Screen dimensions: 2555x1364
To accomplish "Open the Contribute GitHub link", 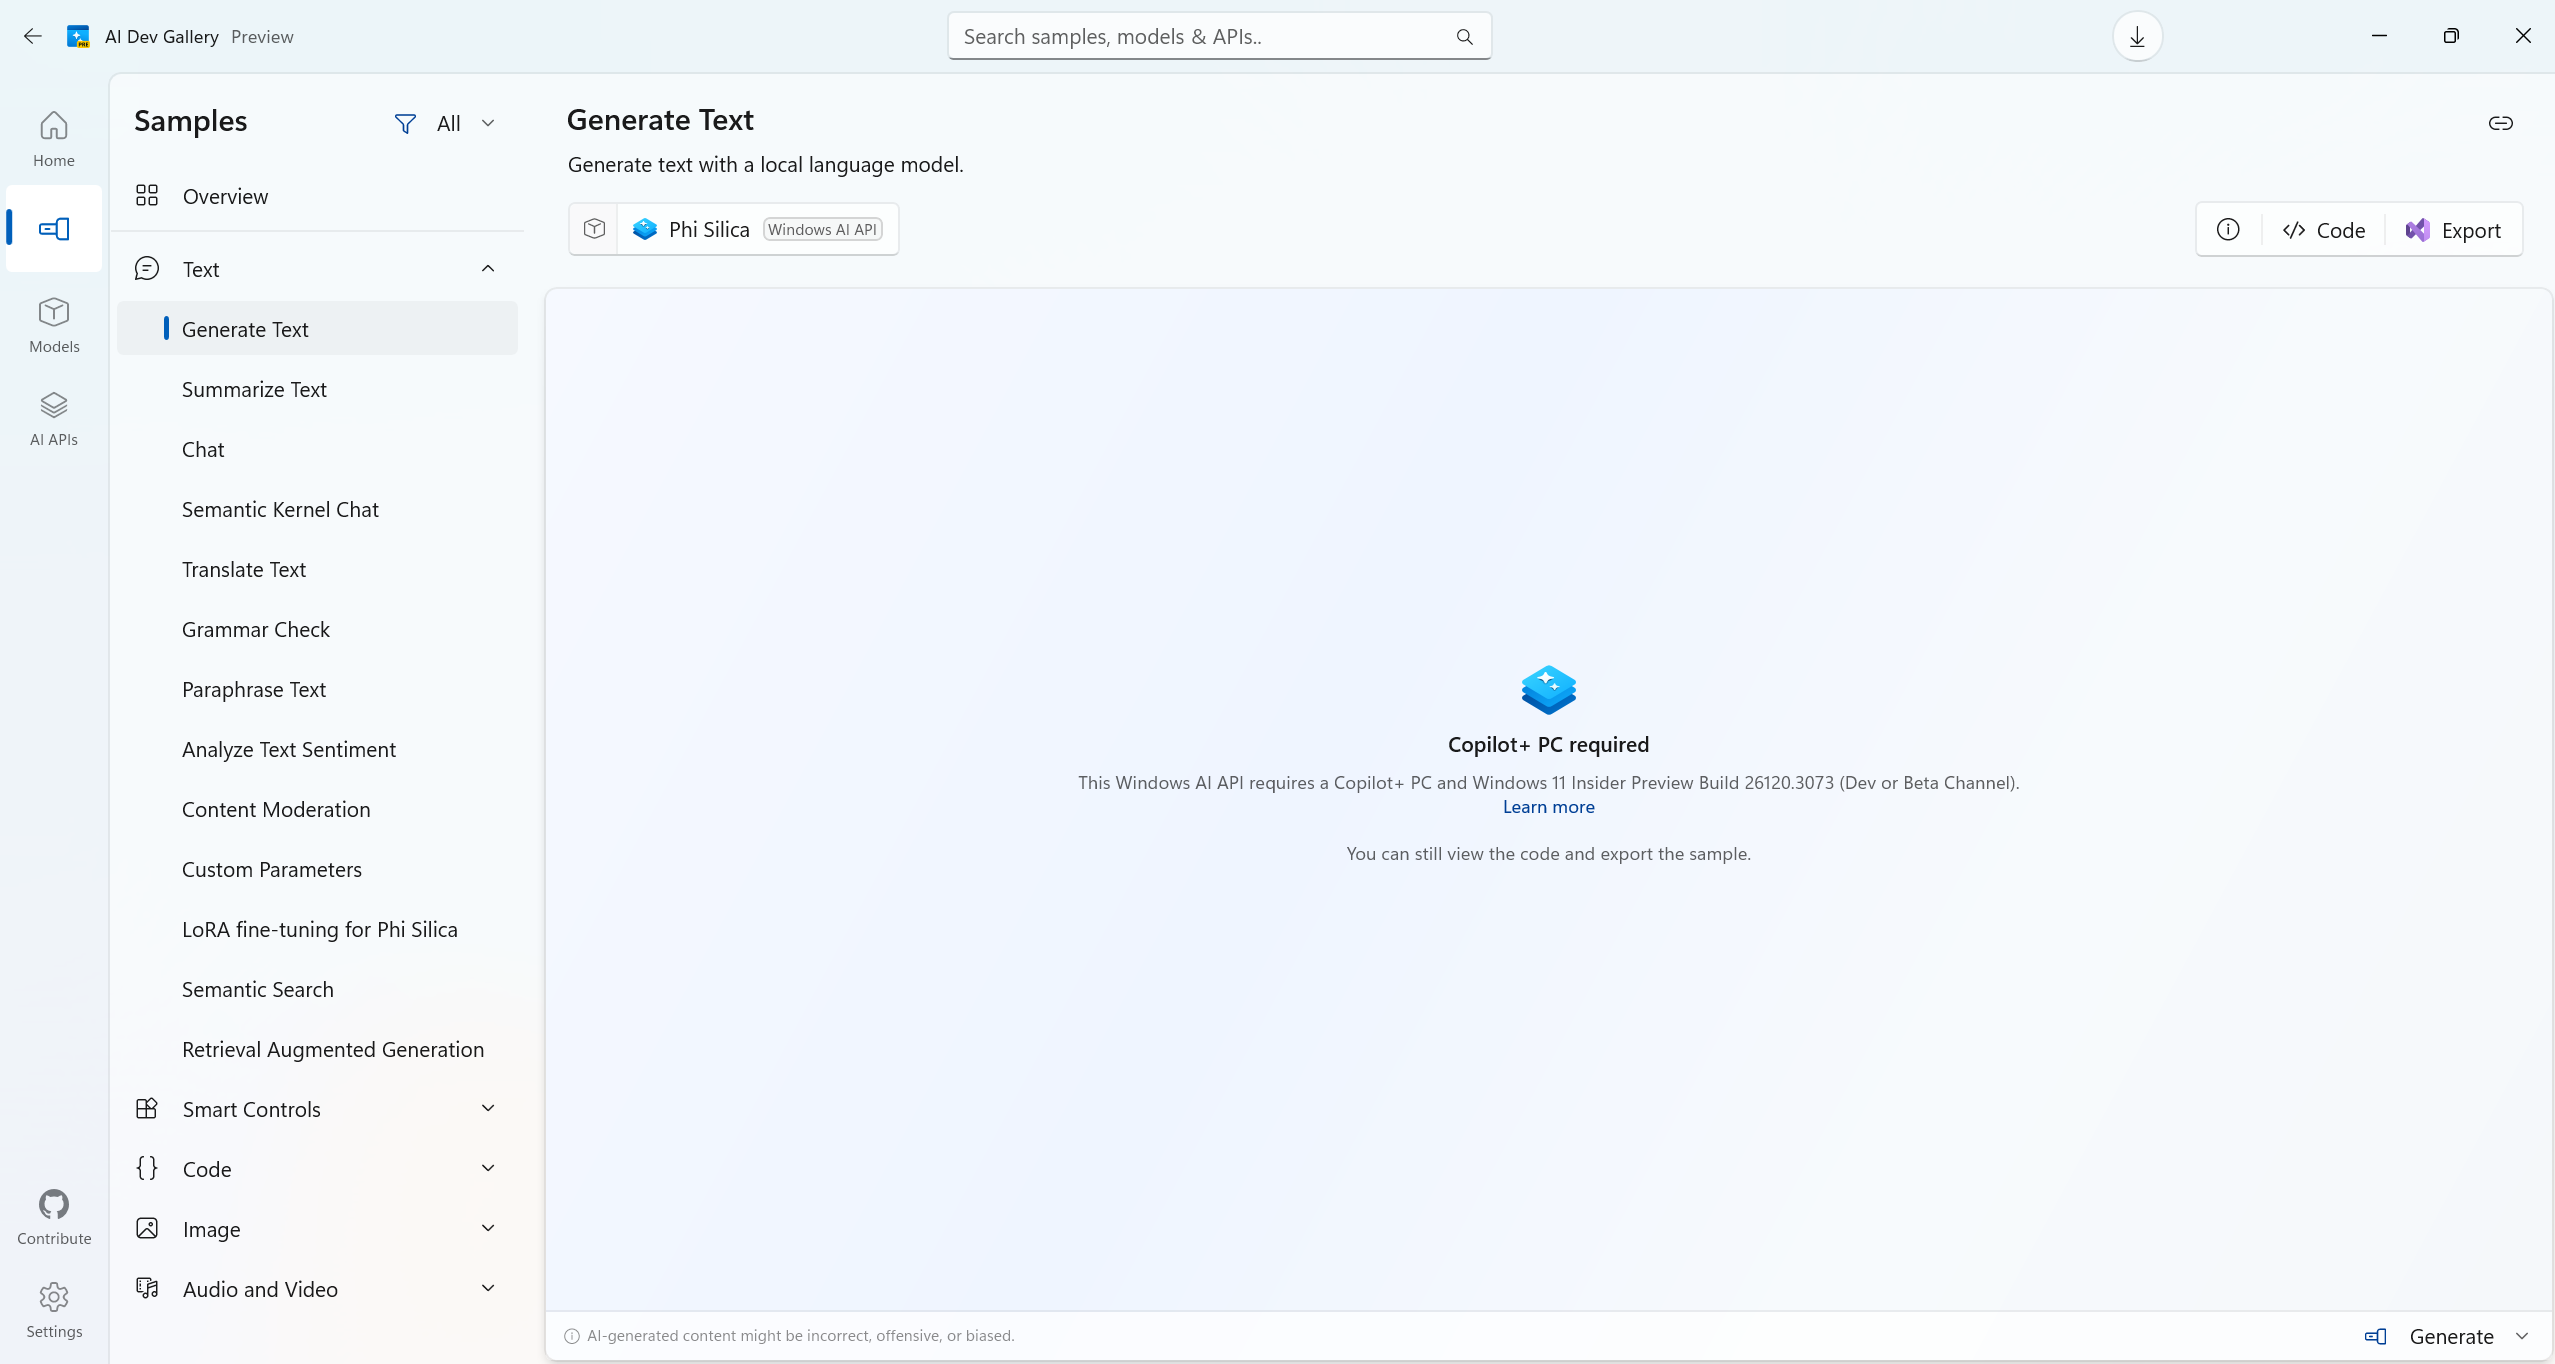I will coord(54,1217).
